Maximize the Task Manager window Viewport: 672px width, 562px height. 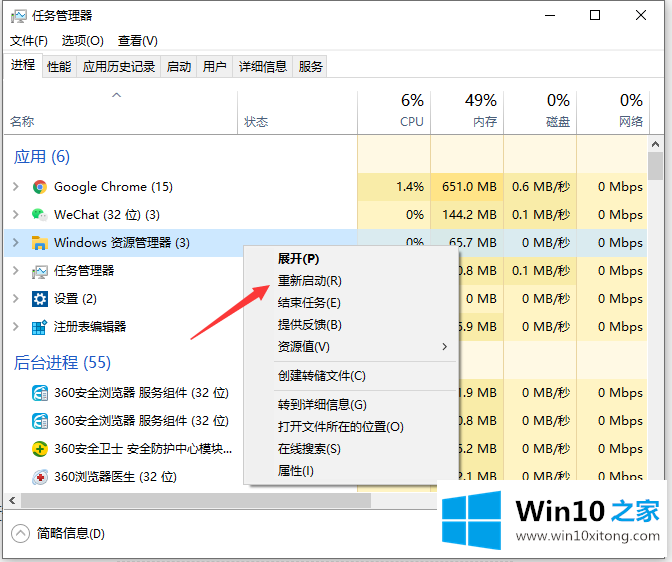pyautogui.click(x=595, y=15)
